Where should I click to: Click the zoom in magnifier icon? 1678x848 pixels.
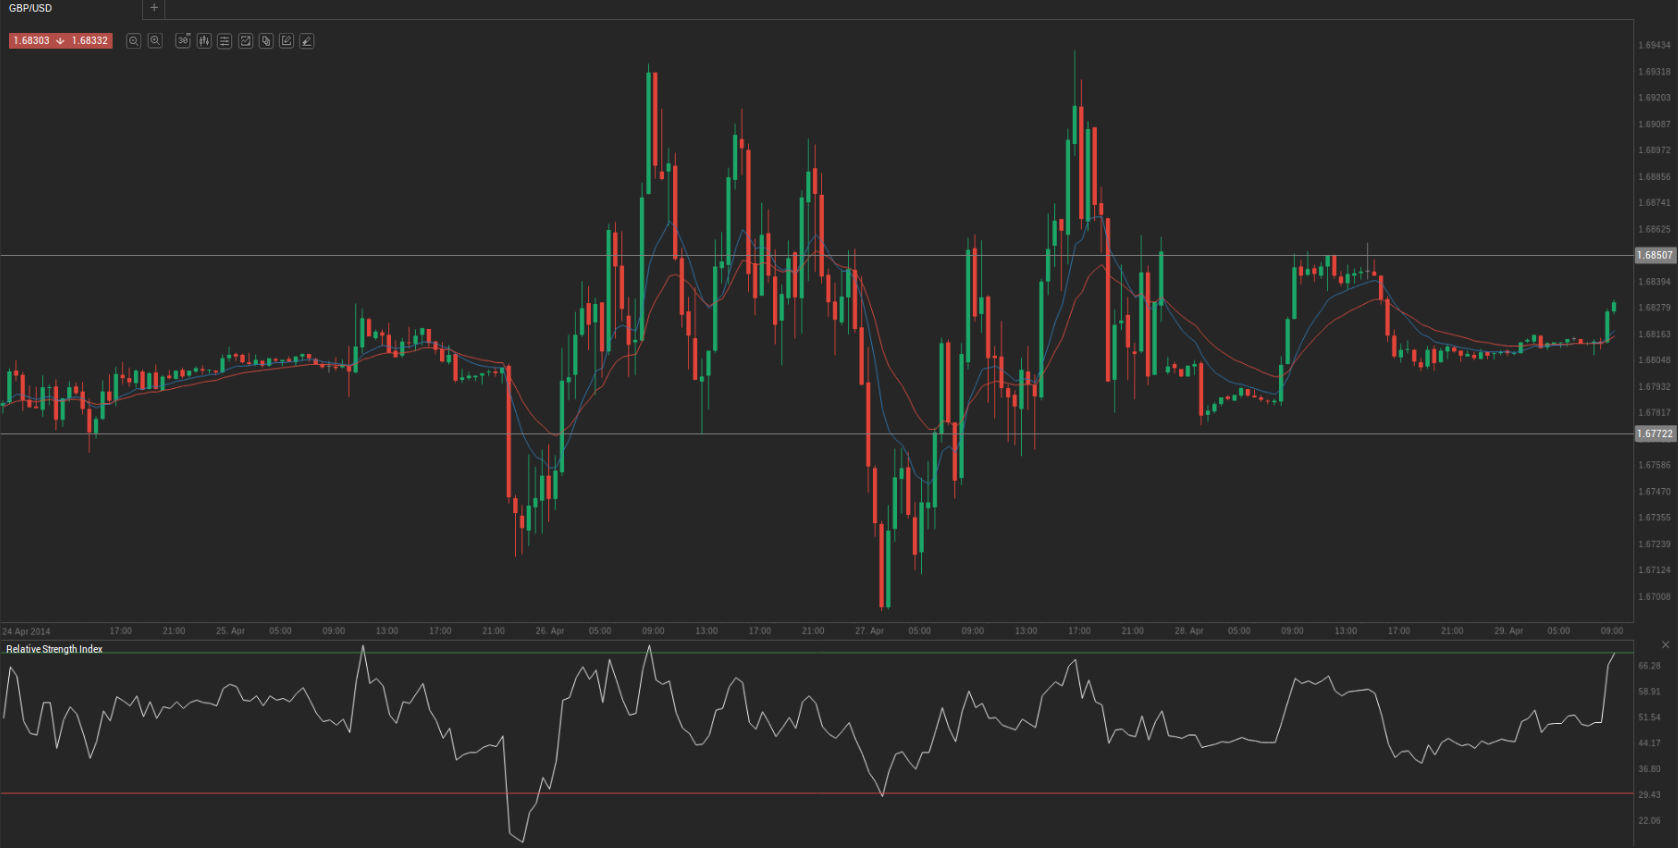click(155, 41)
